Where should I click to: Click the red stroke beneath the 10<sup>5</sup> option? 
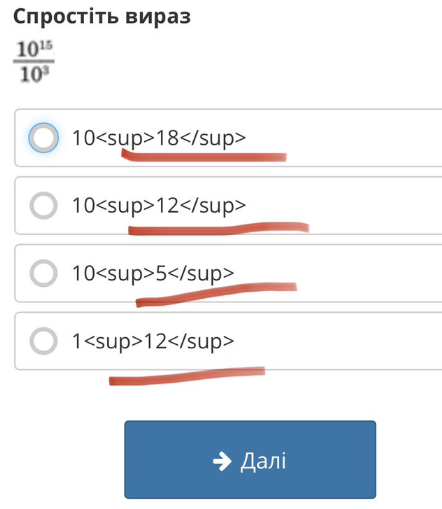216,294
